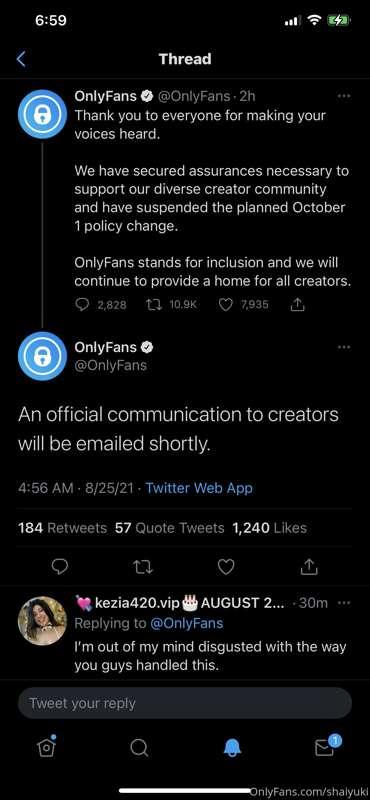370x800 pixels.
Task: Tap share icon below the main tweet
Action: coord(310,566)
